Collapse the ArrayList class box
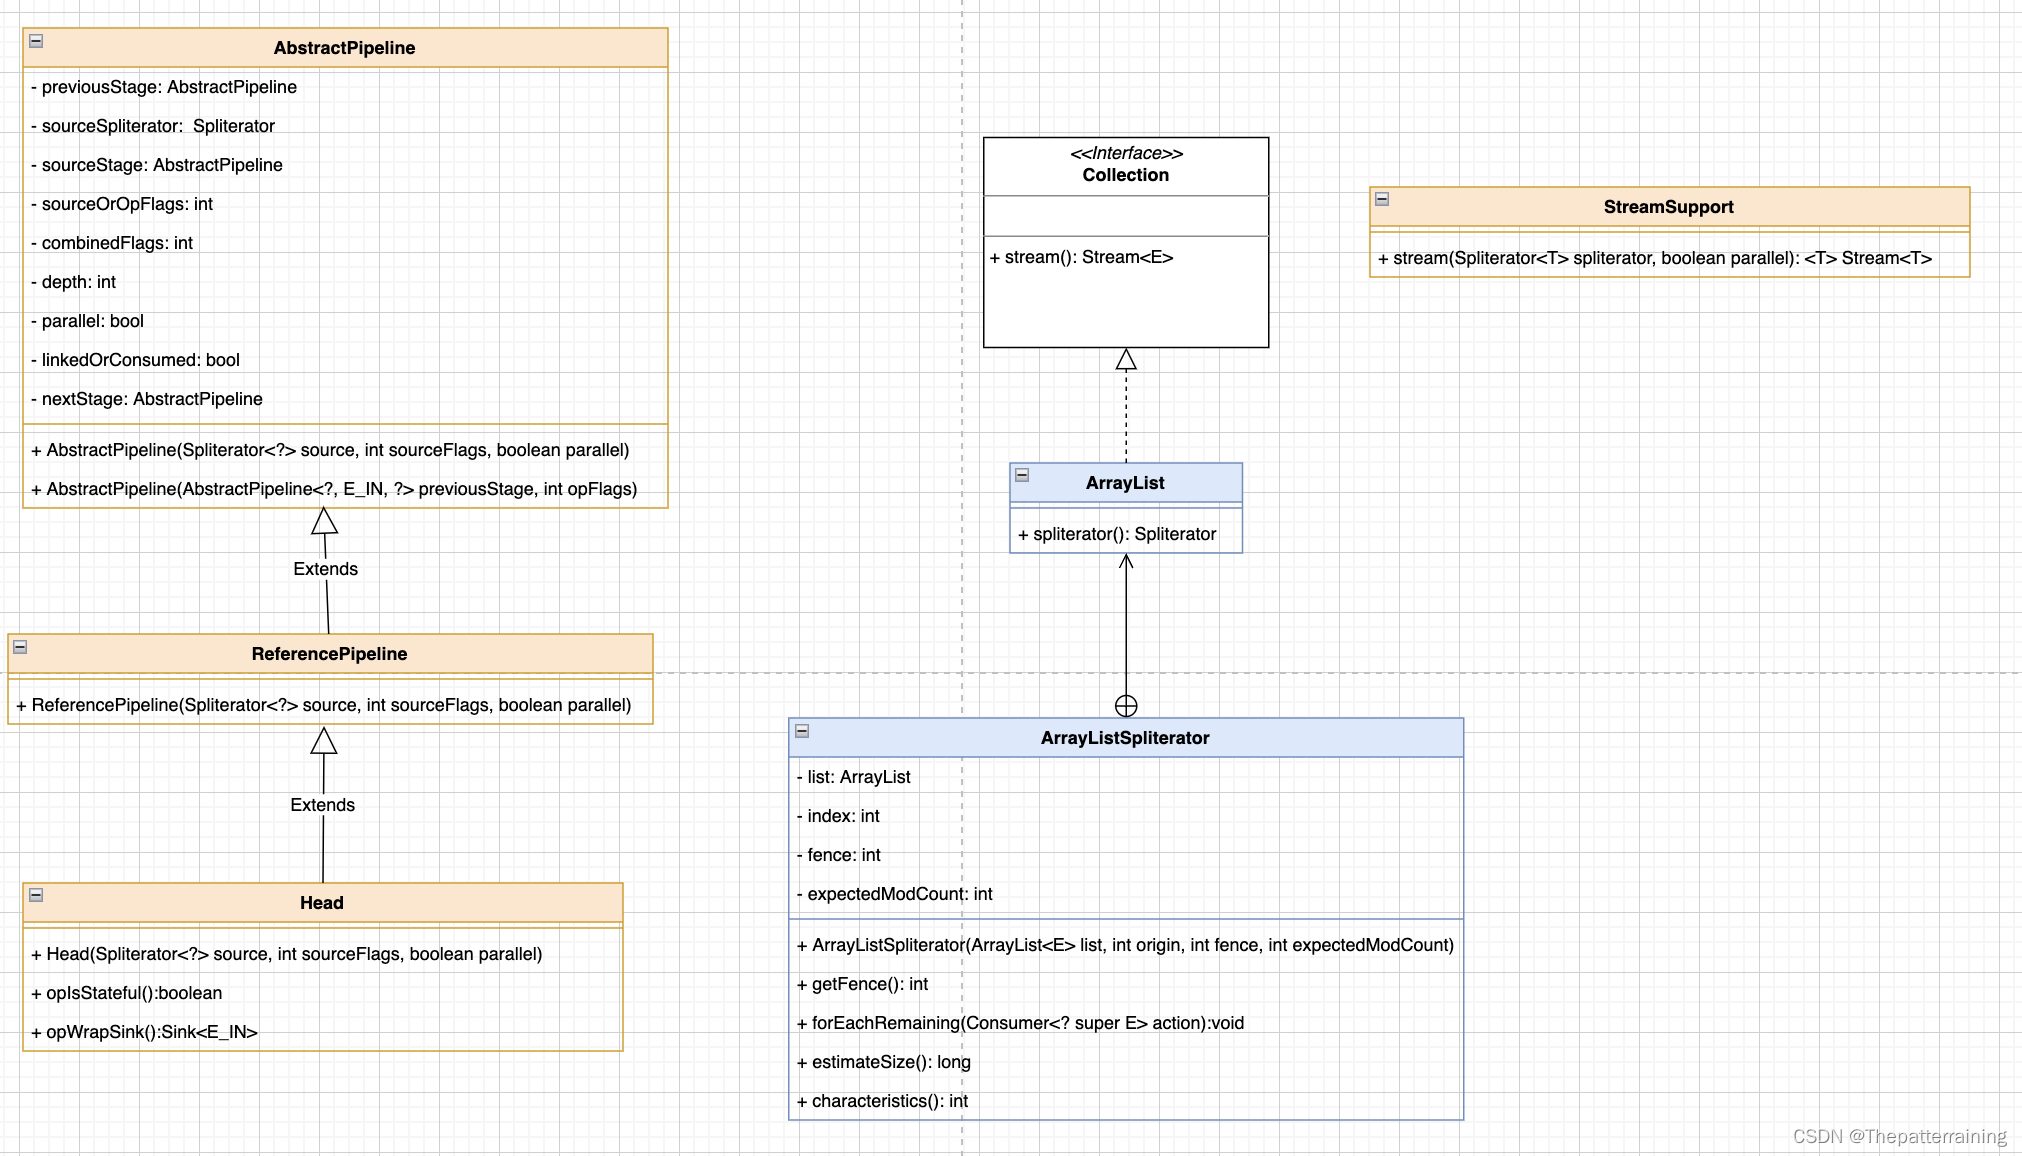This screenshot has width=2022, height=1156. (x=1022, y=475)
